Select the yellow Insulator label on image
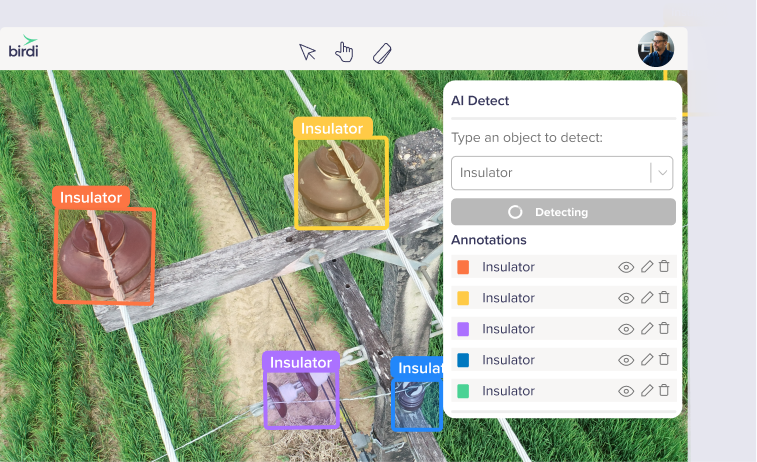Image resolution: width=757 pixels, height=462 pixels. coord(332,128)
